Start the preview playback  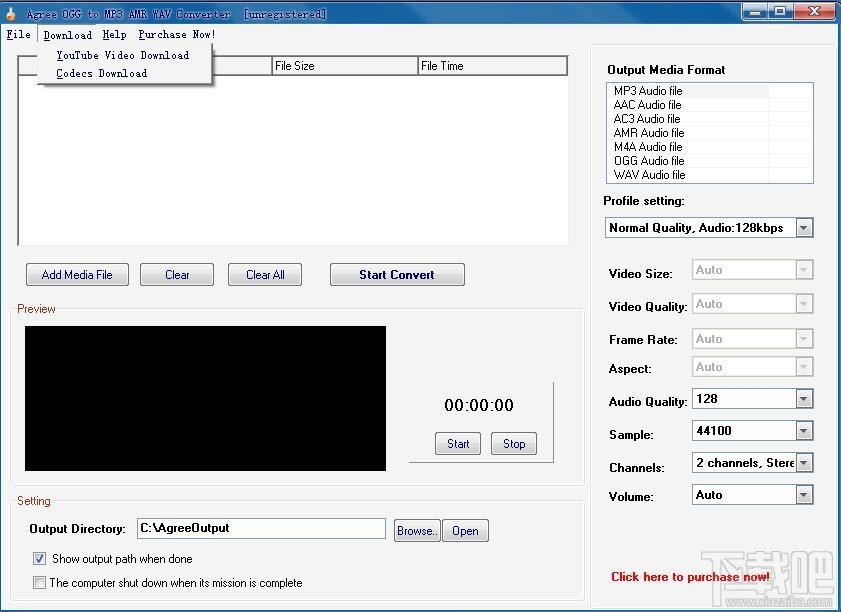(458, 444)
